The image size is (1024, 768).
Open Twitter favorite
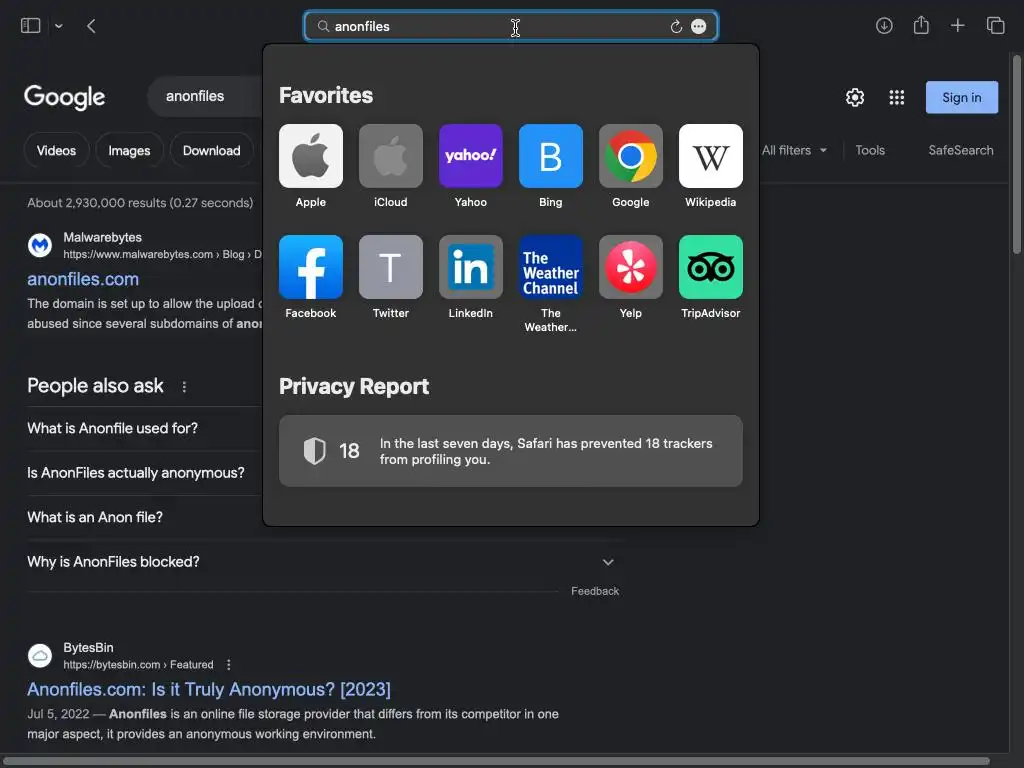coord(391,277)
